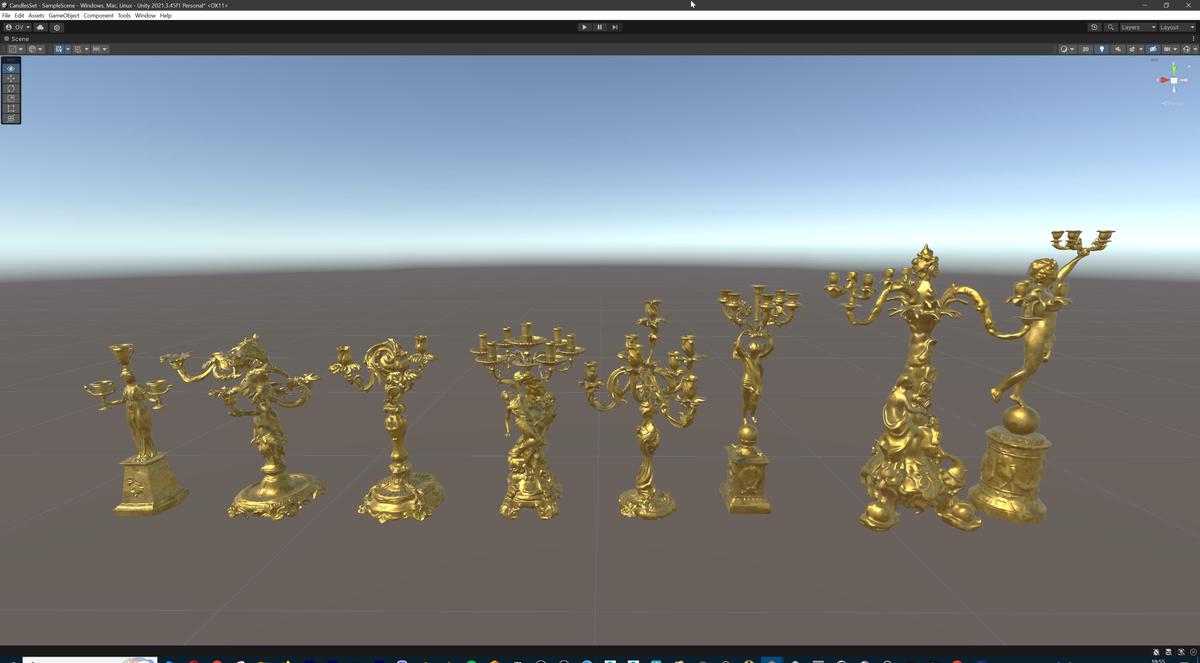Open the Help menu
The image size is (1200, 663).
pyautogui.click(x=166, y=15)
